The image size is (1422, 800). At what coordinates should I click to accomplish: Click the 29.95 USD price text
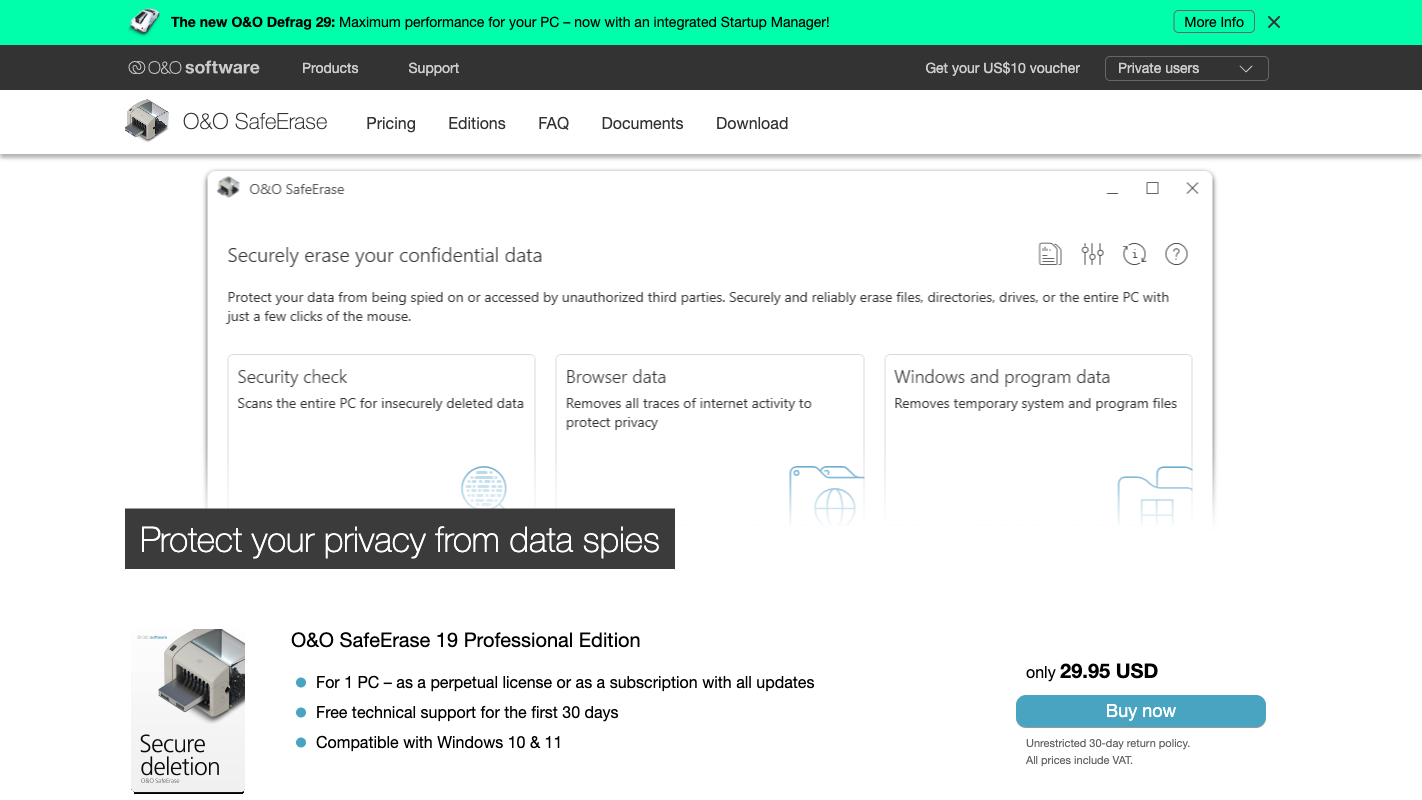(1109, 671)
